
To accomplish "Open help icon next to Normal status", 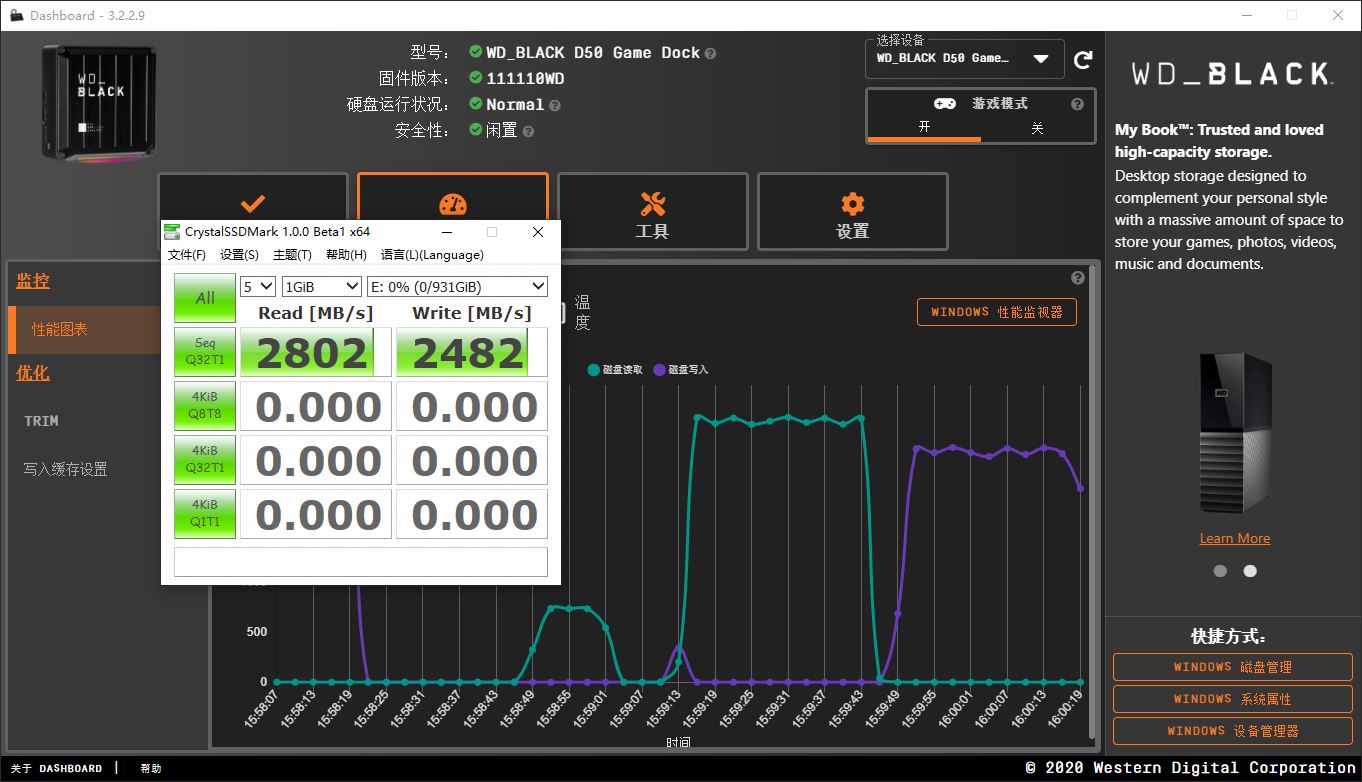I will click(554, 105).
